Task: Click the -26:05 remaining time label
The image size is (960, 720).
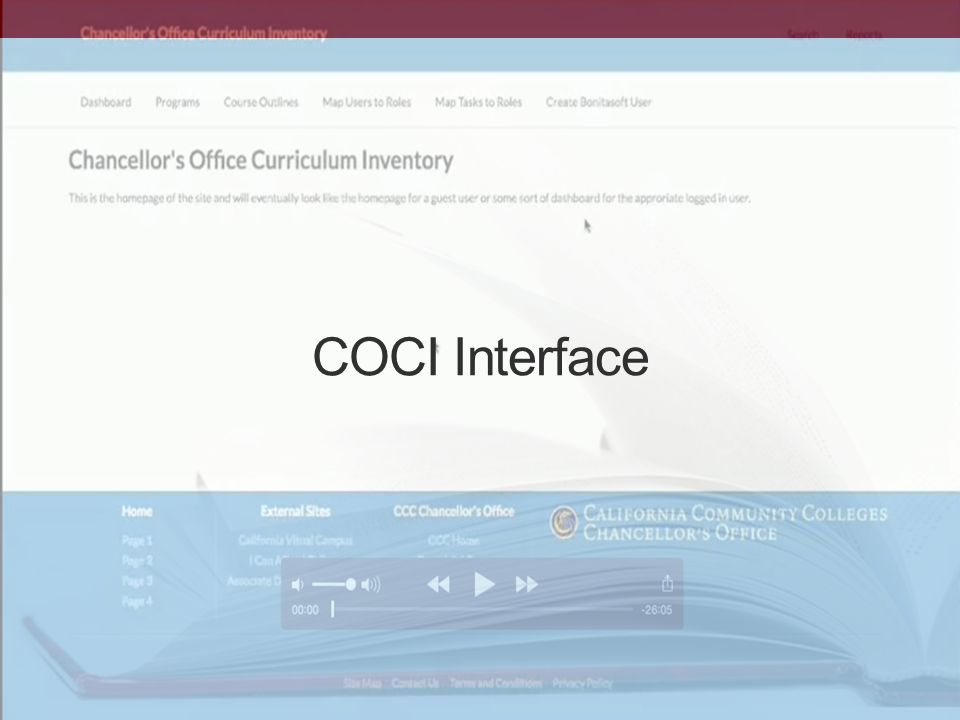Action: click(656, 610)
